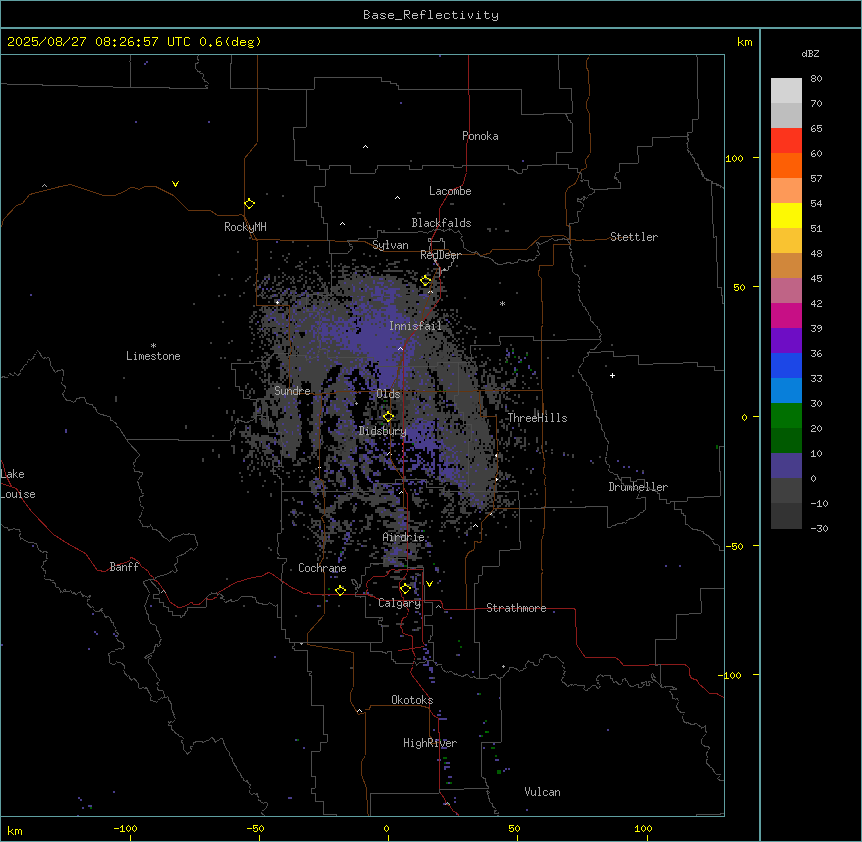Select the Blackfalds label
This screenshot has height=842, width=862.
click(x=441, y=223)
